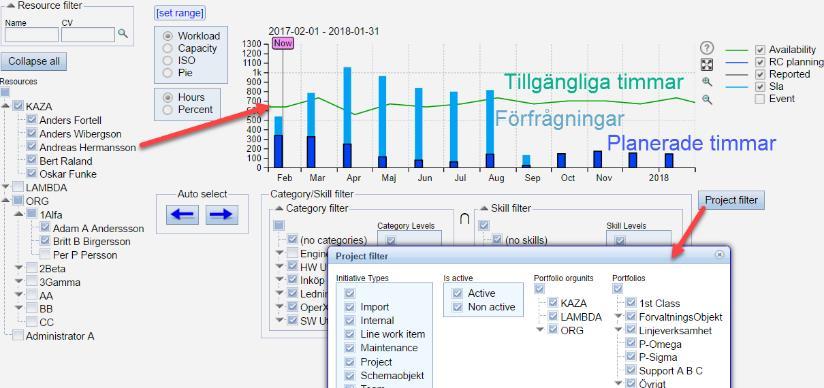Screen dimensions: 824x388
Task: Uncheck KAZA portfolio orgunit
Action: 553,303
